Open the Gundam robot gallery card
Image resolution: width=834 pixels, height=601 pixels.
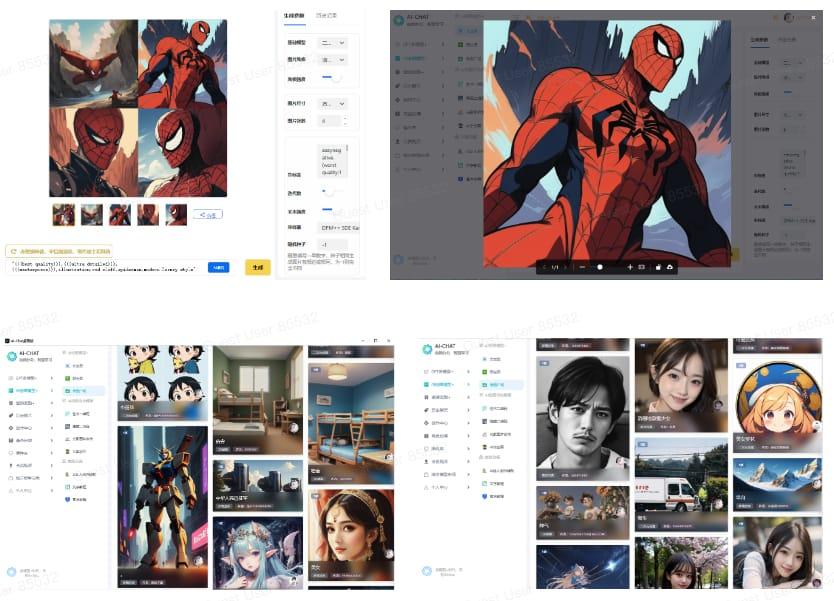tap(163, 506)
